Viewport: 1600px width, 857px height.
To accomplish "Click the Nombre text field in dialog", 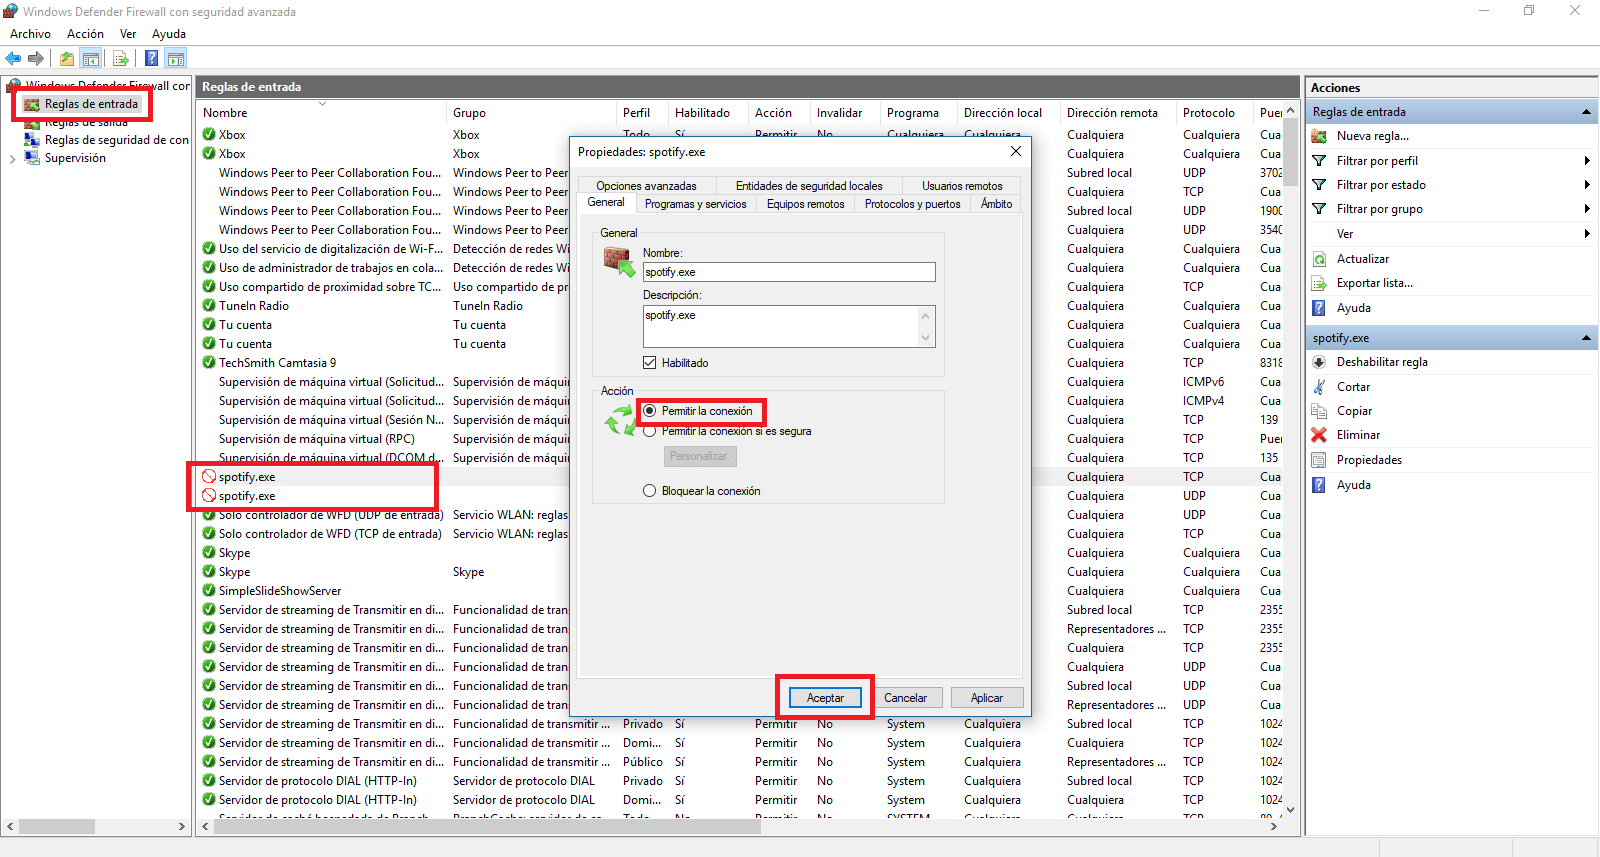I will coord(789,272).
